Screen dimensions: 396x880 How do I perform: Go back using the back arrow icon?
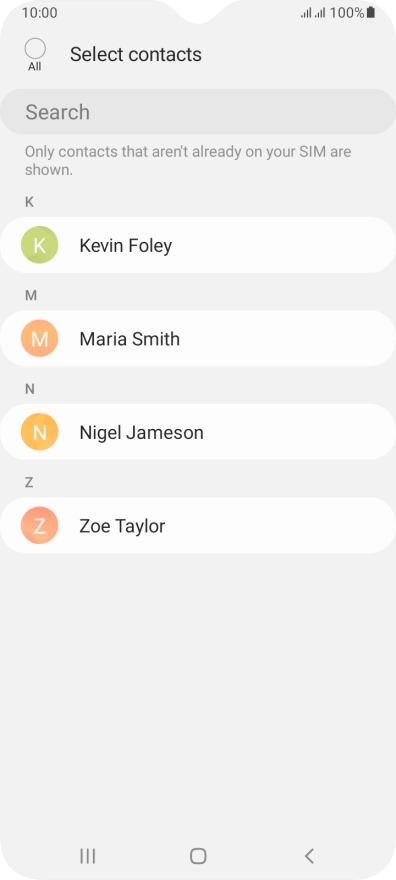309,856
